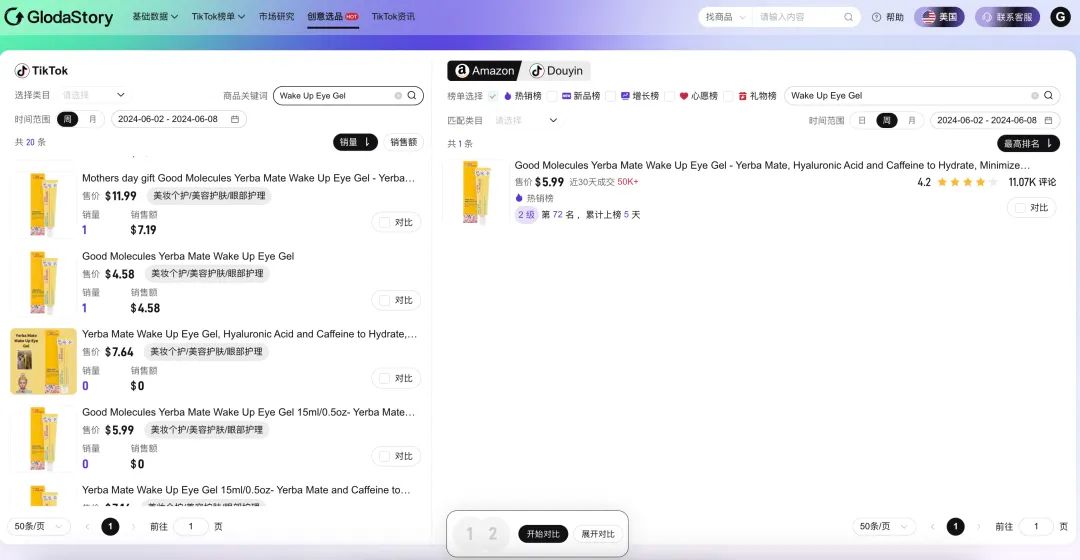Viewport: 1080px width, 560px height.
Task: Check 对比 for TikTok $5.99 15ml product
Action: tap(384, 456)
